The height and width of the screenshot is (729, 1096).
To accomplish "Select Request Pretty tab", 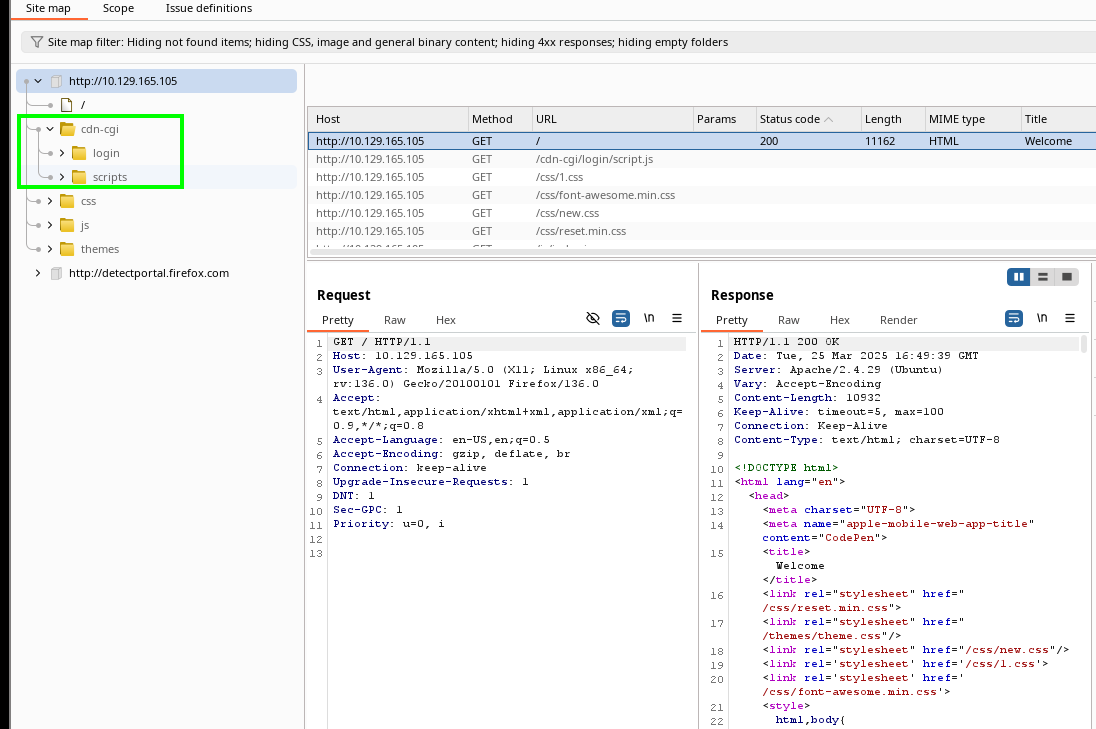I will (338, 320).
